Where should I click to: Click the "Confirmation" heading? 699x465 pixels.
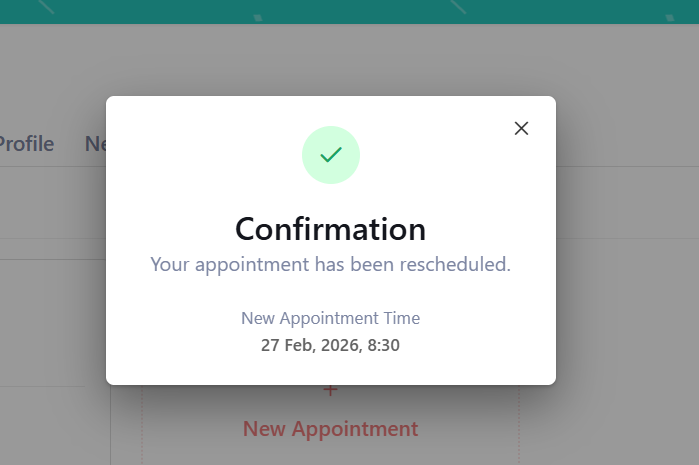pyautogui.click(x=331, y=229)
